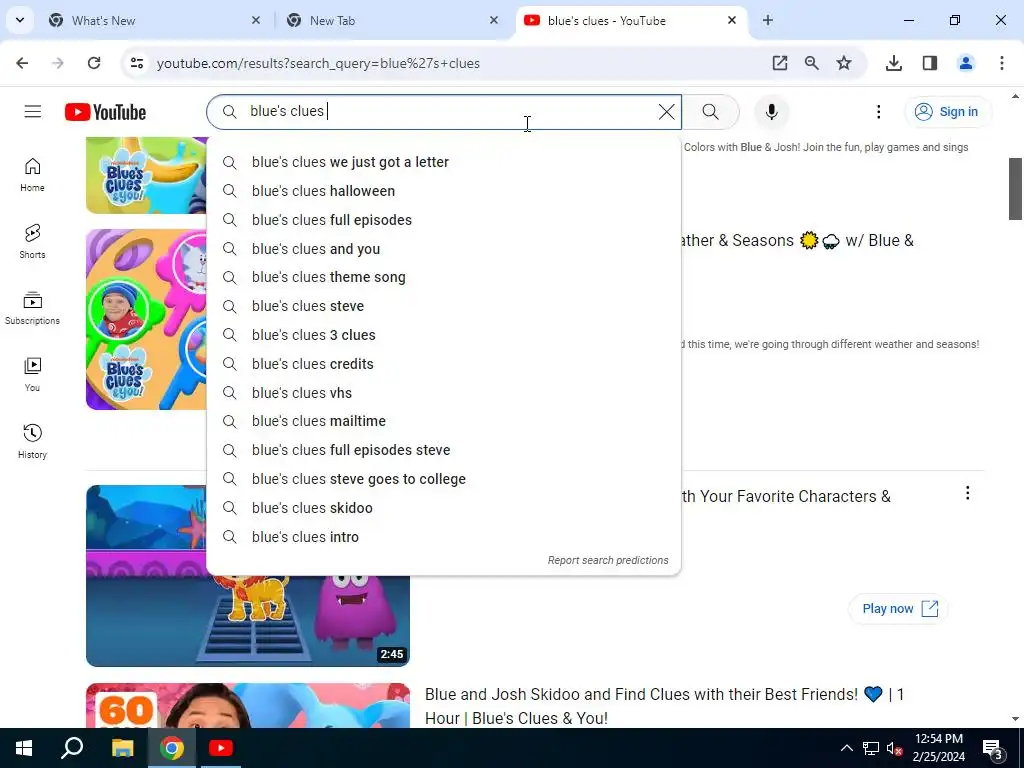Viewport: 1024px width, 768px height.
Task: Select suggestion "blue's clues halloween"
Action: point(444,191)
